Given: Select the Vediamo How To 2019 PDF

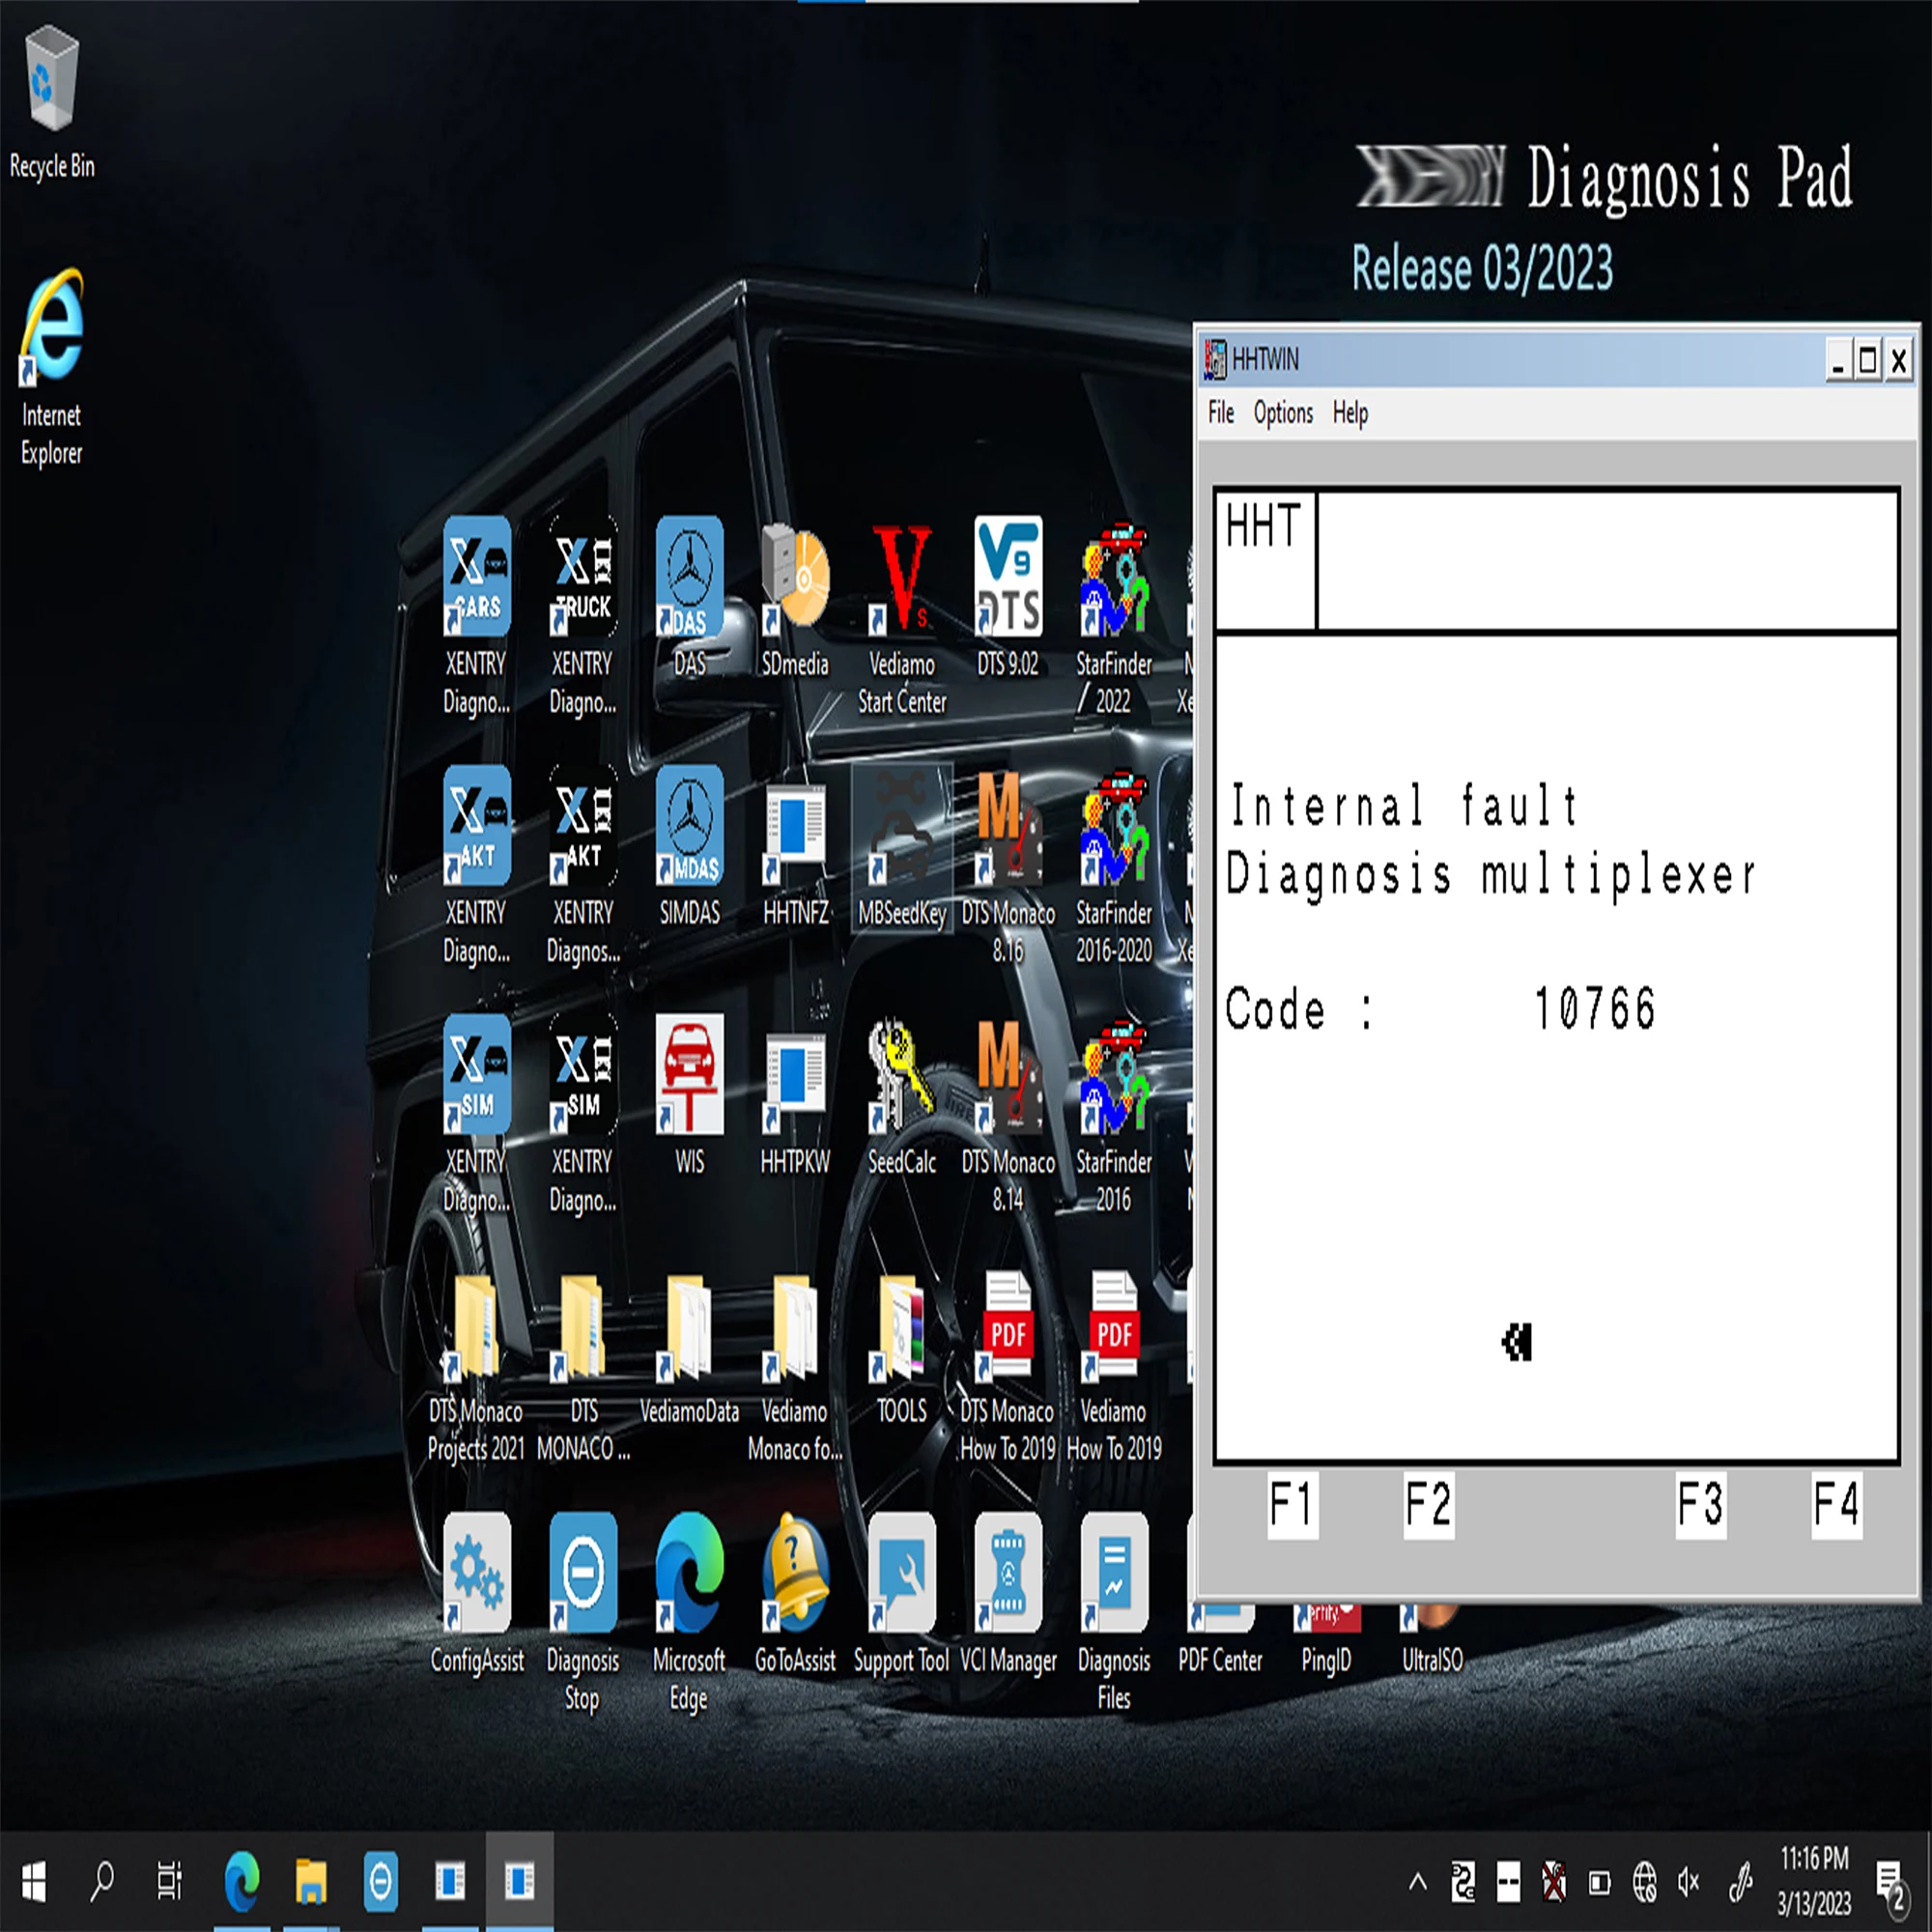Looking at the screenshot, I should point(1114,1366).
